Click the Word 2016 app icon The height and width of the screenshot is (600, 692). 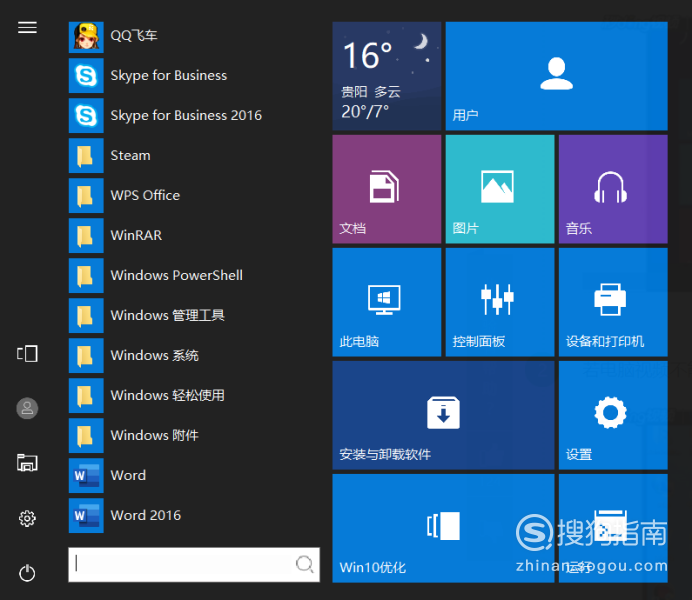coord(86,515)
